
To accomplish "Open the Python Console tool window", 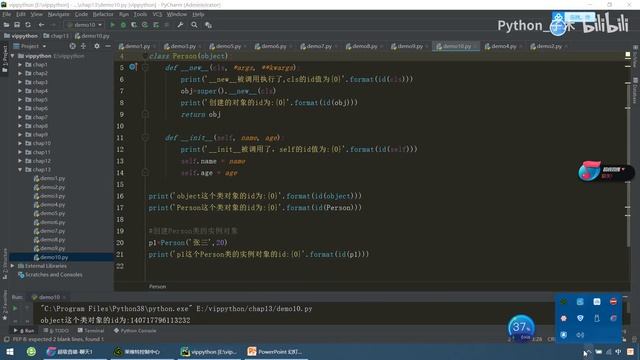I will 135,330.
